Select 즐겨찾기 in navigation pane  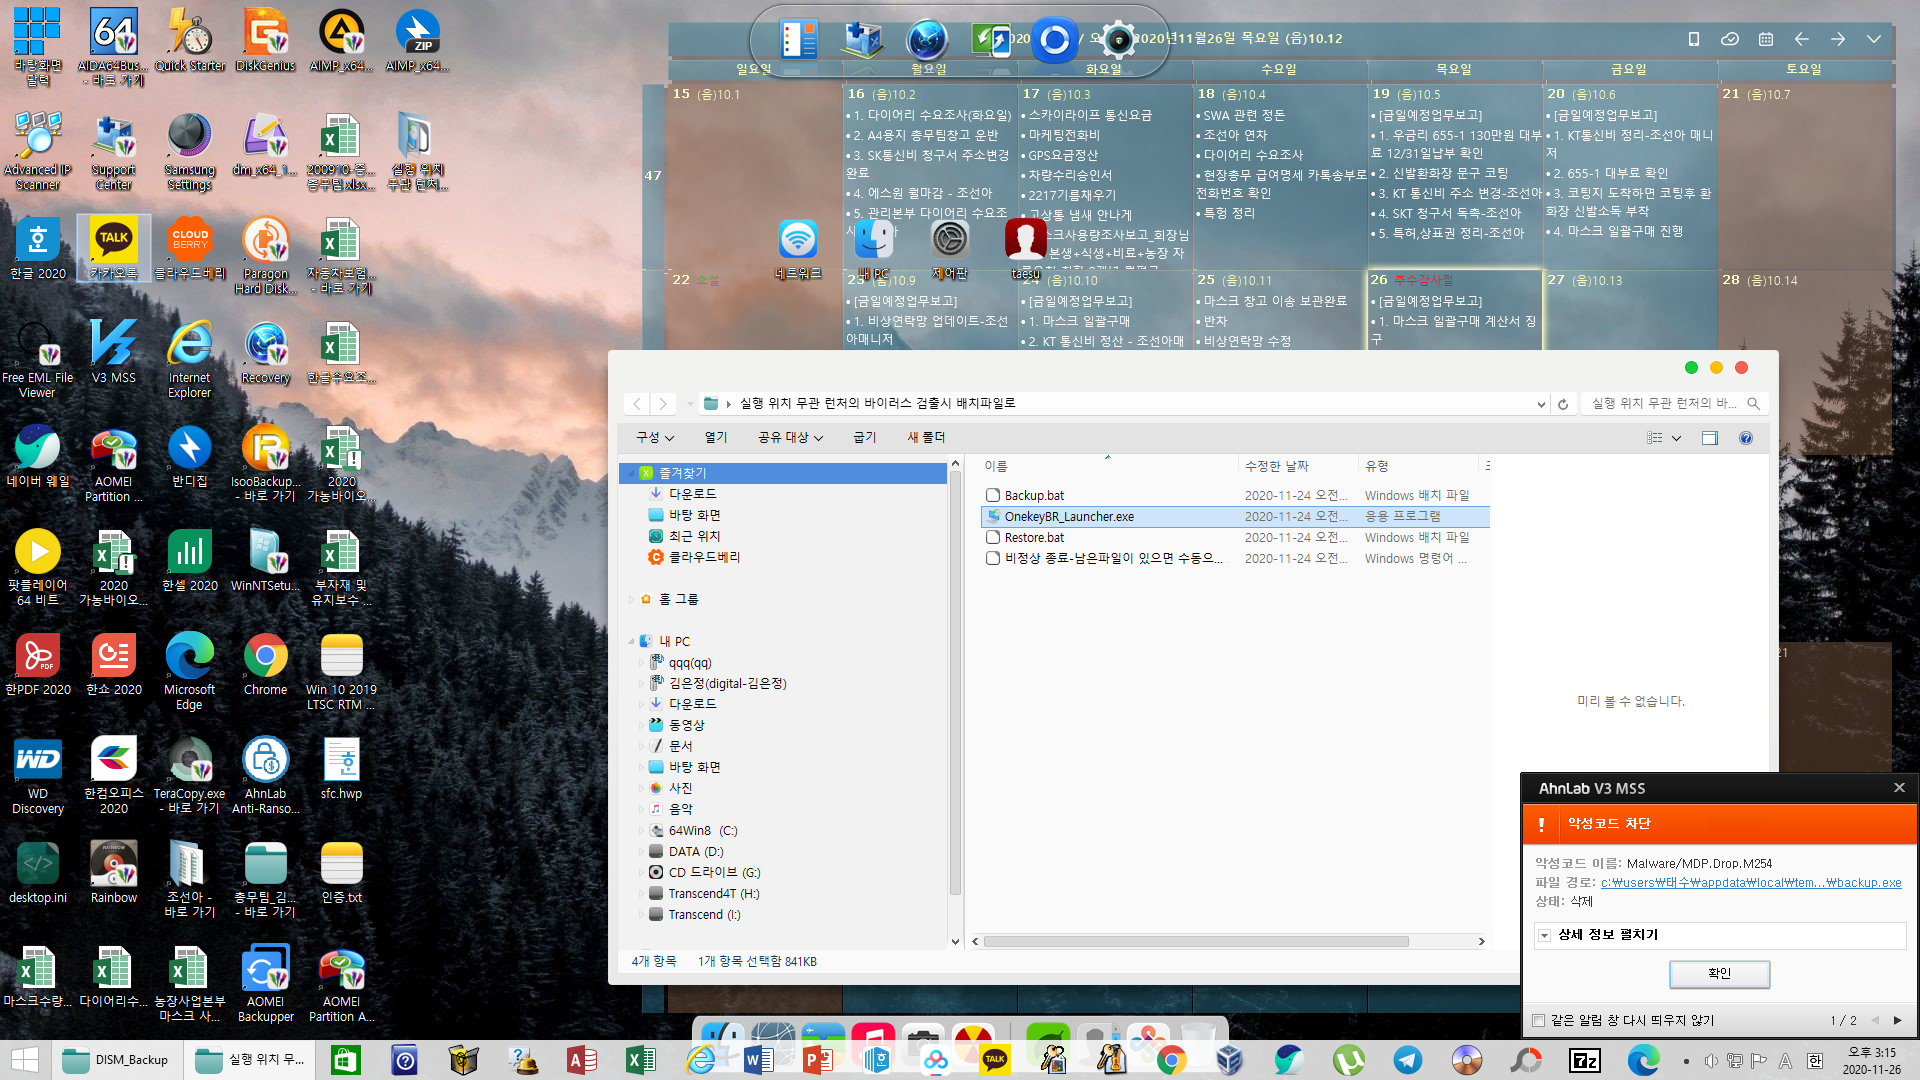pyautogui.click(x=782, y=474)
